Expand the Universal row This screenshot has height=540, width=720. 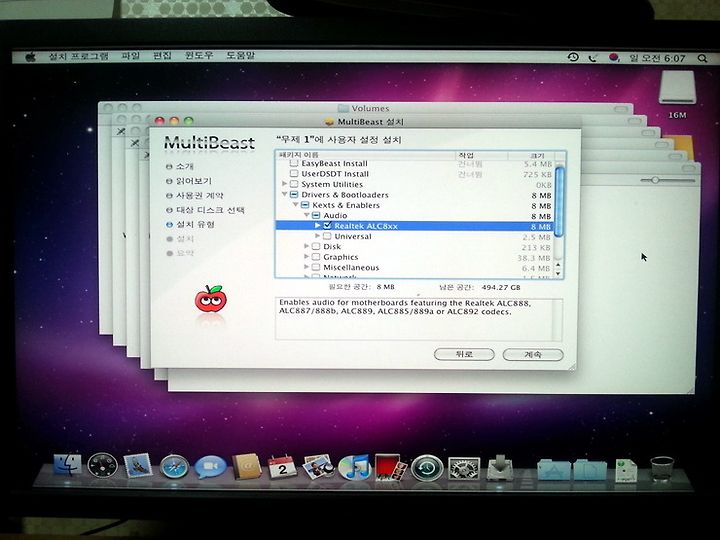pyautogui.click(x=317, y=236)
